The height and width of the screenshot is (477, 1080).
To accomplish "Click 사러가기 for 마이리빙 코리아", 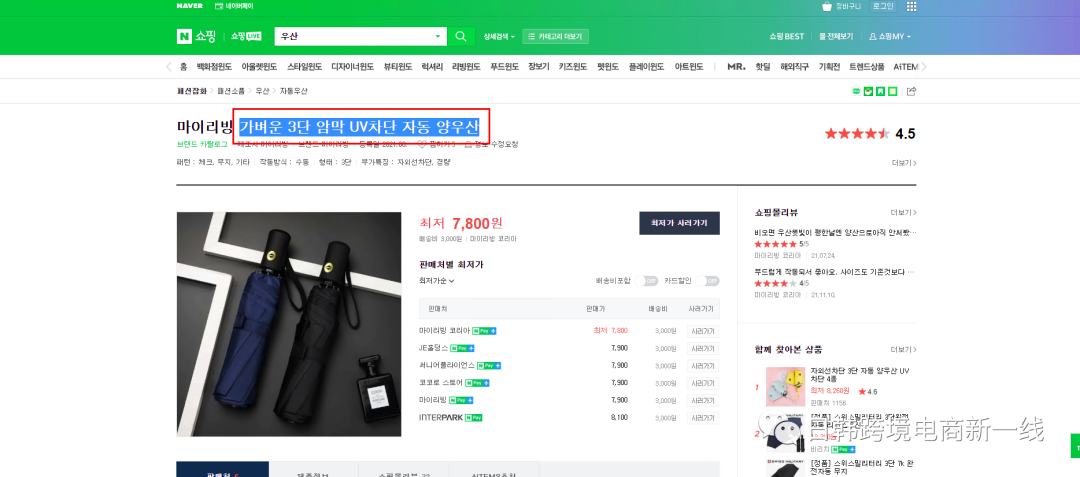I will (703, 331).
